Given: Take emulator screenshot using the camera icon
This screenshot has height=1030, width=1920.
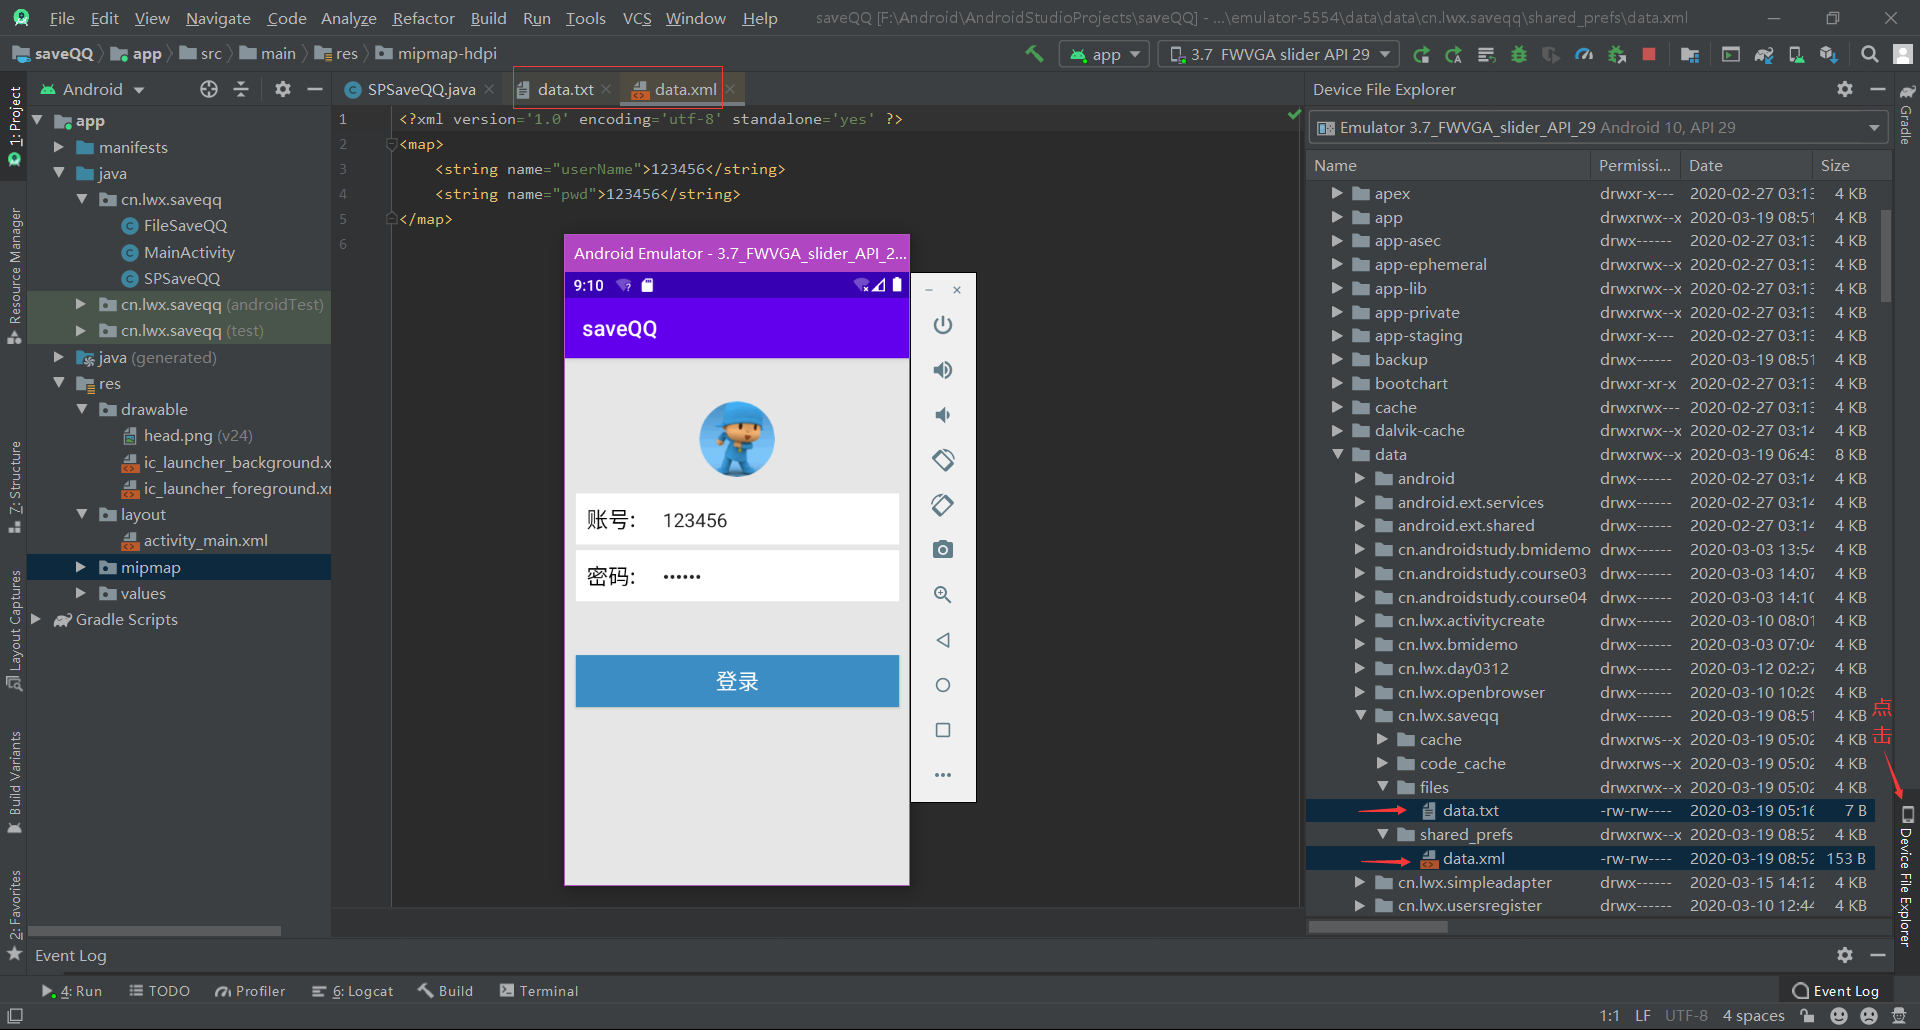Looking at the screenshot, I should click(943, 549).
